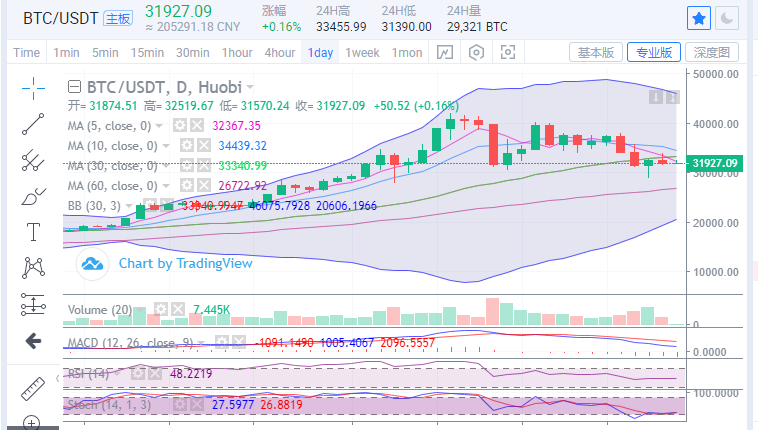The width and height of the screenshot is (758, 430).
Task: Expand MACD (12, 26, close, 9) dropdown arrow
Action: (x=201, y=343)
